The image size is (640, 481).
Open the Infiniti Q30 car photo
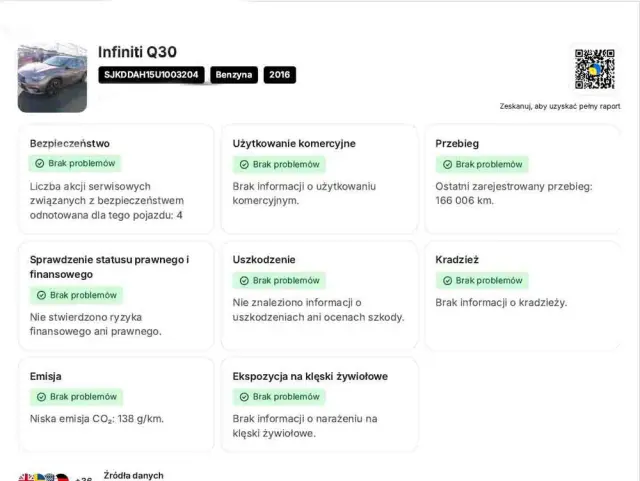pyautogui.click(x=52, y=77)
